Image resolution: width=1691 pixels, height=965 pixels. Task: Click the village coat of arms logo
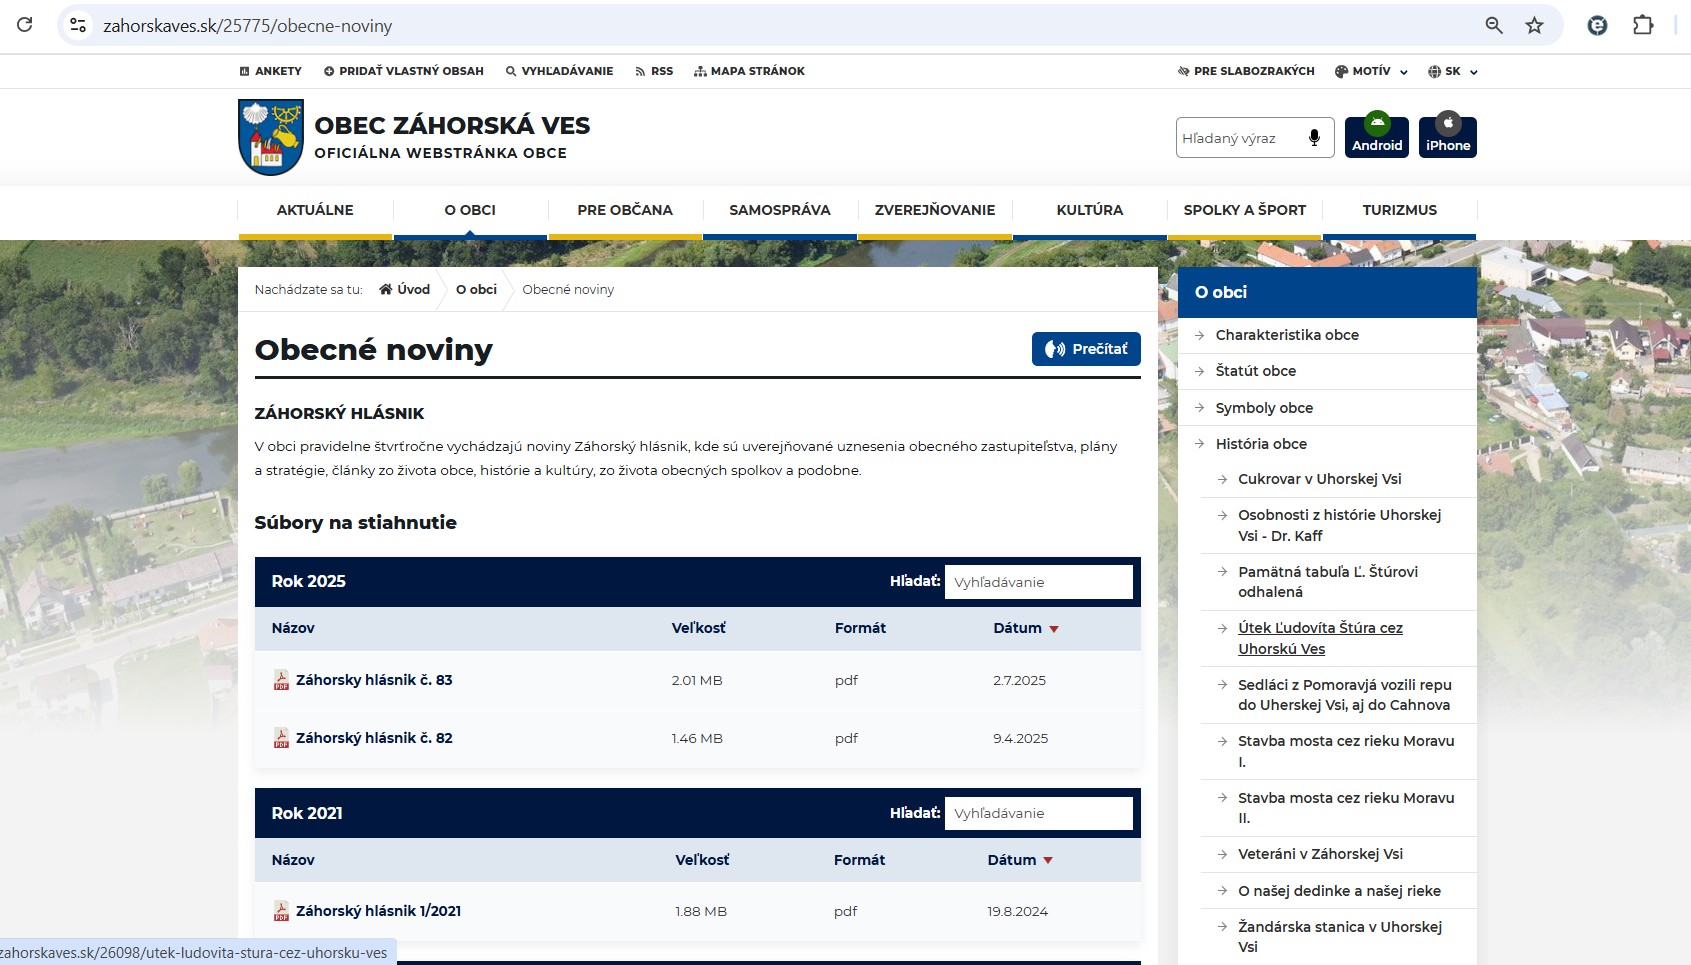pyautogui.click(x=271, y=137)
